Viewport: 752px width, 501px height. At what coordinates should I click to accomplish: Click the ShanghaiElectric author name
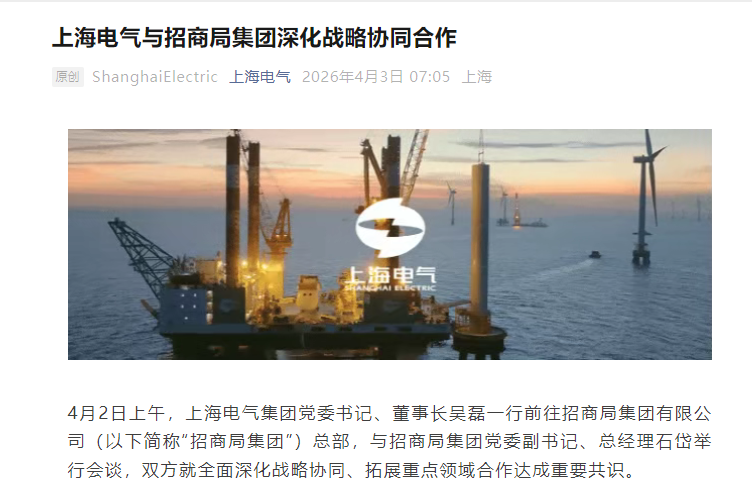(154, 77)
